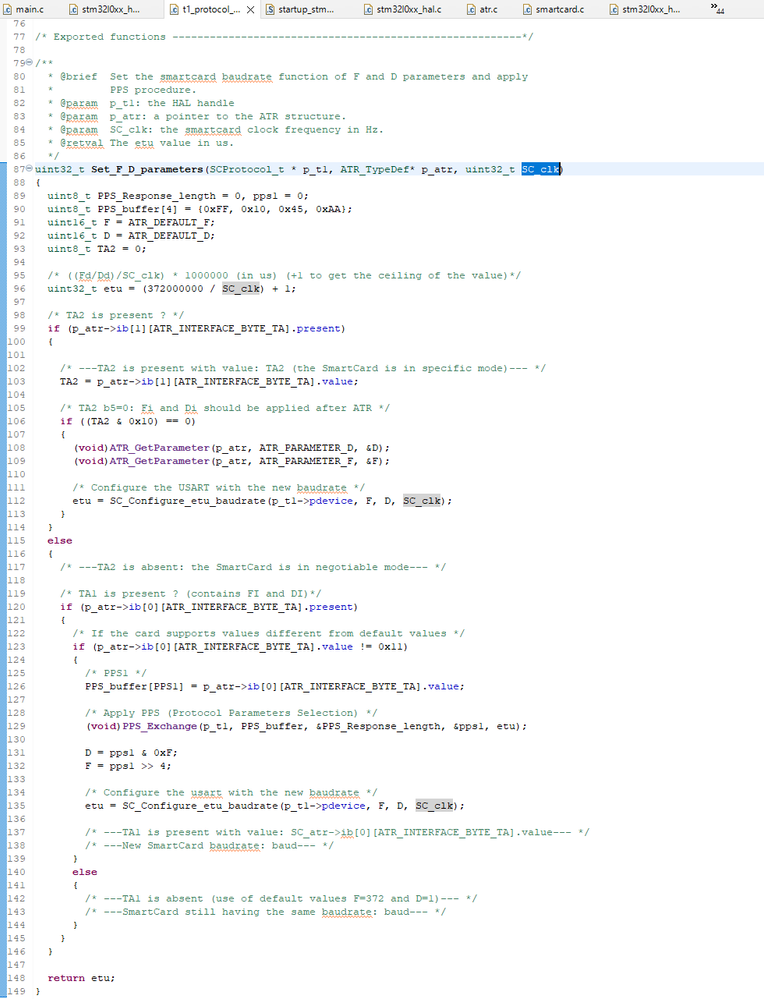
Task: Switch to the main.c editor tab
Action: point(24,10)
